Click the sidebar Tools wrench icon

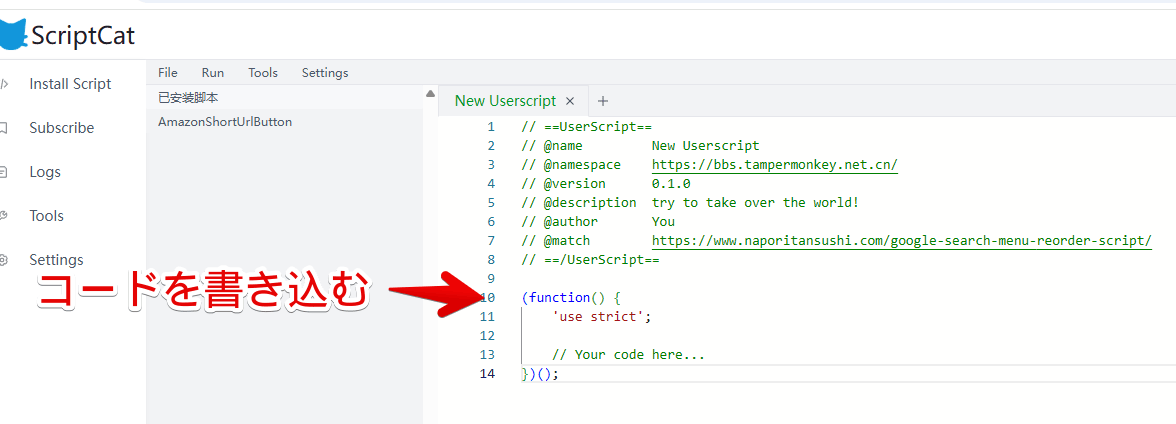4,216
